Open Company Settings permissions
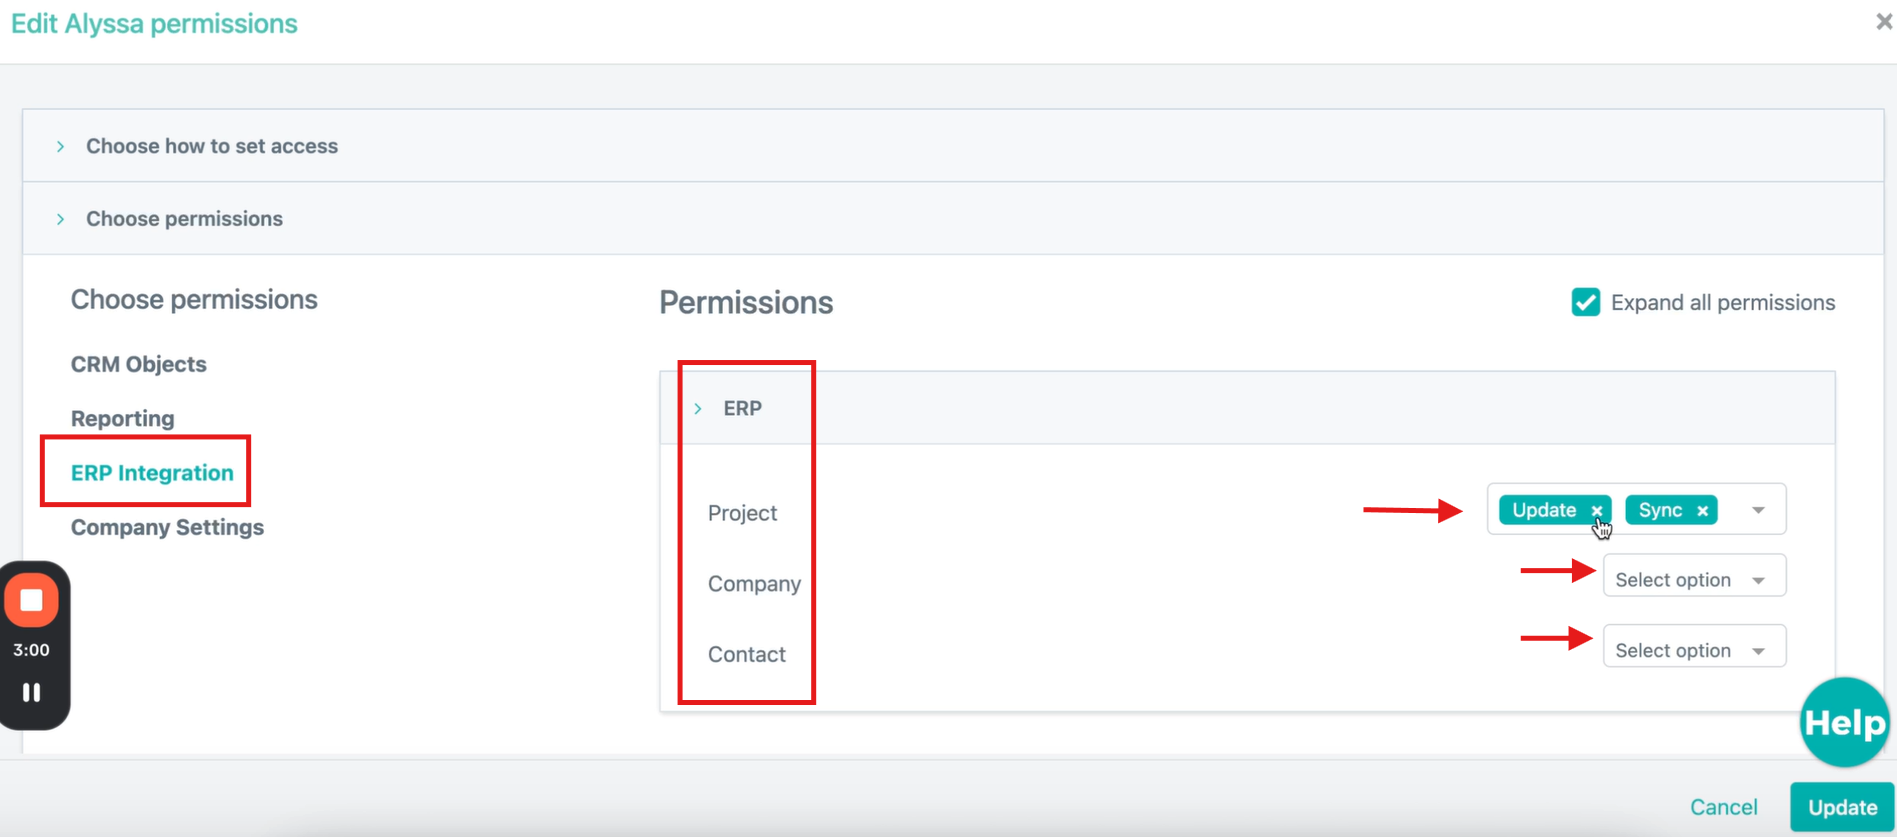This screenshot has height=837, width=1897. click(x=167, y=527)
